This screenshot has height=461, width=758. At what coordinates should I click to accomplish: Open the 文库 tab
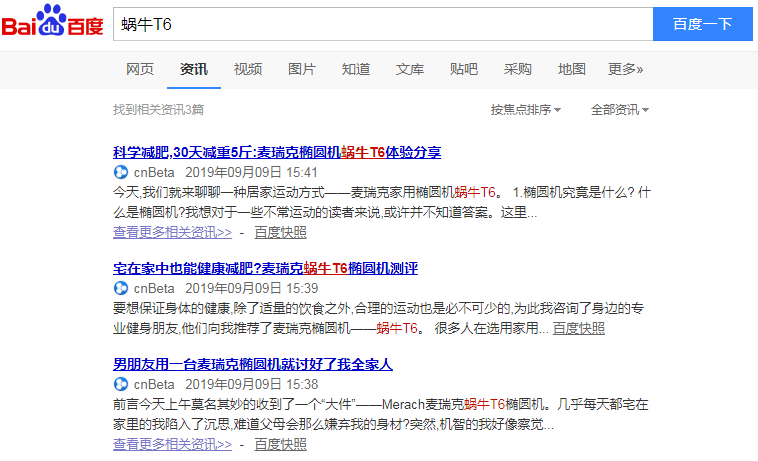pyautogui.click(x=410, y=69)
